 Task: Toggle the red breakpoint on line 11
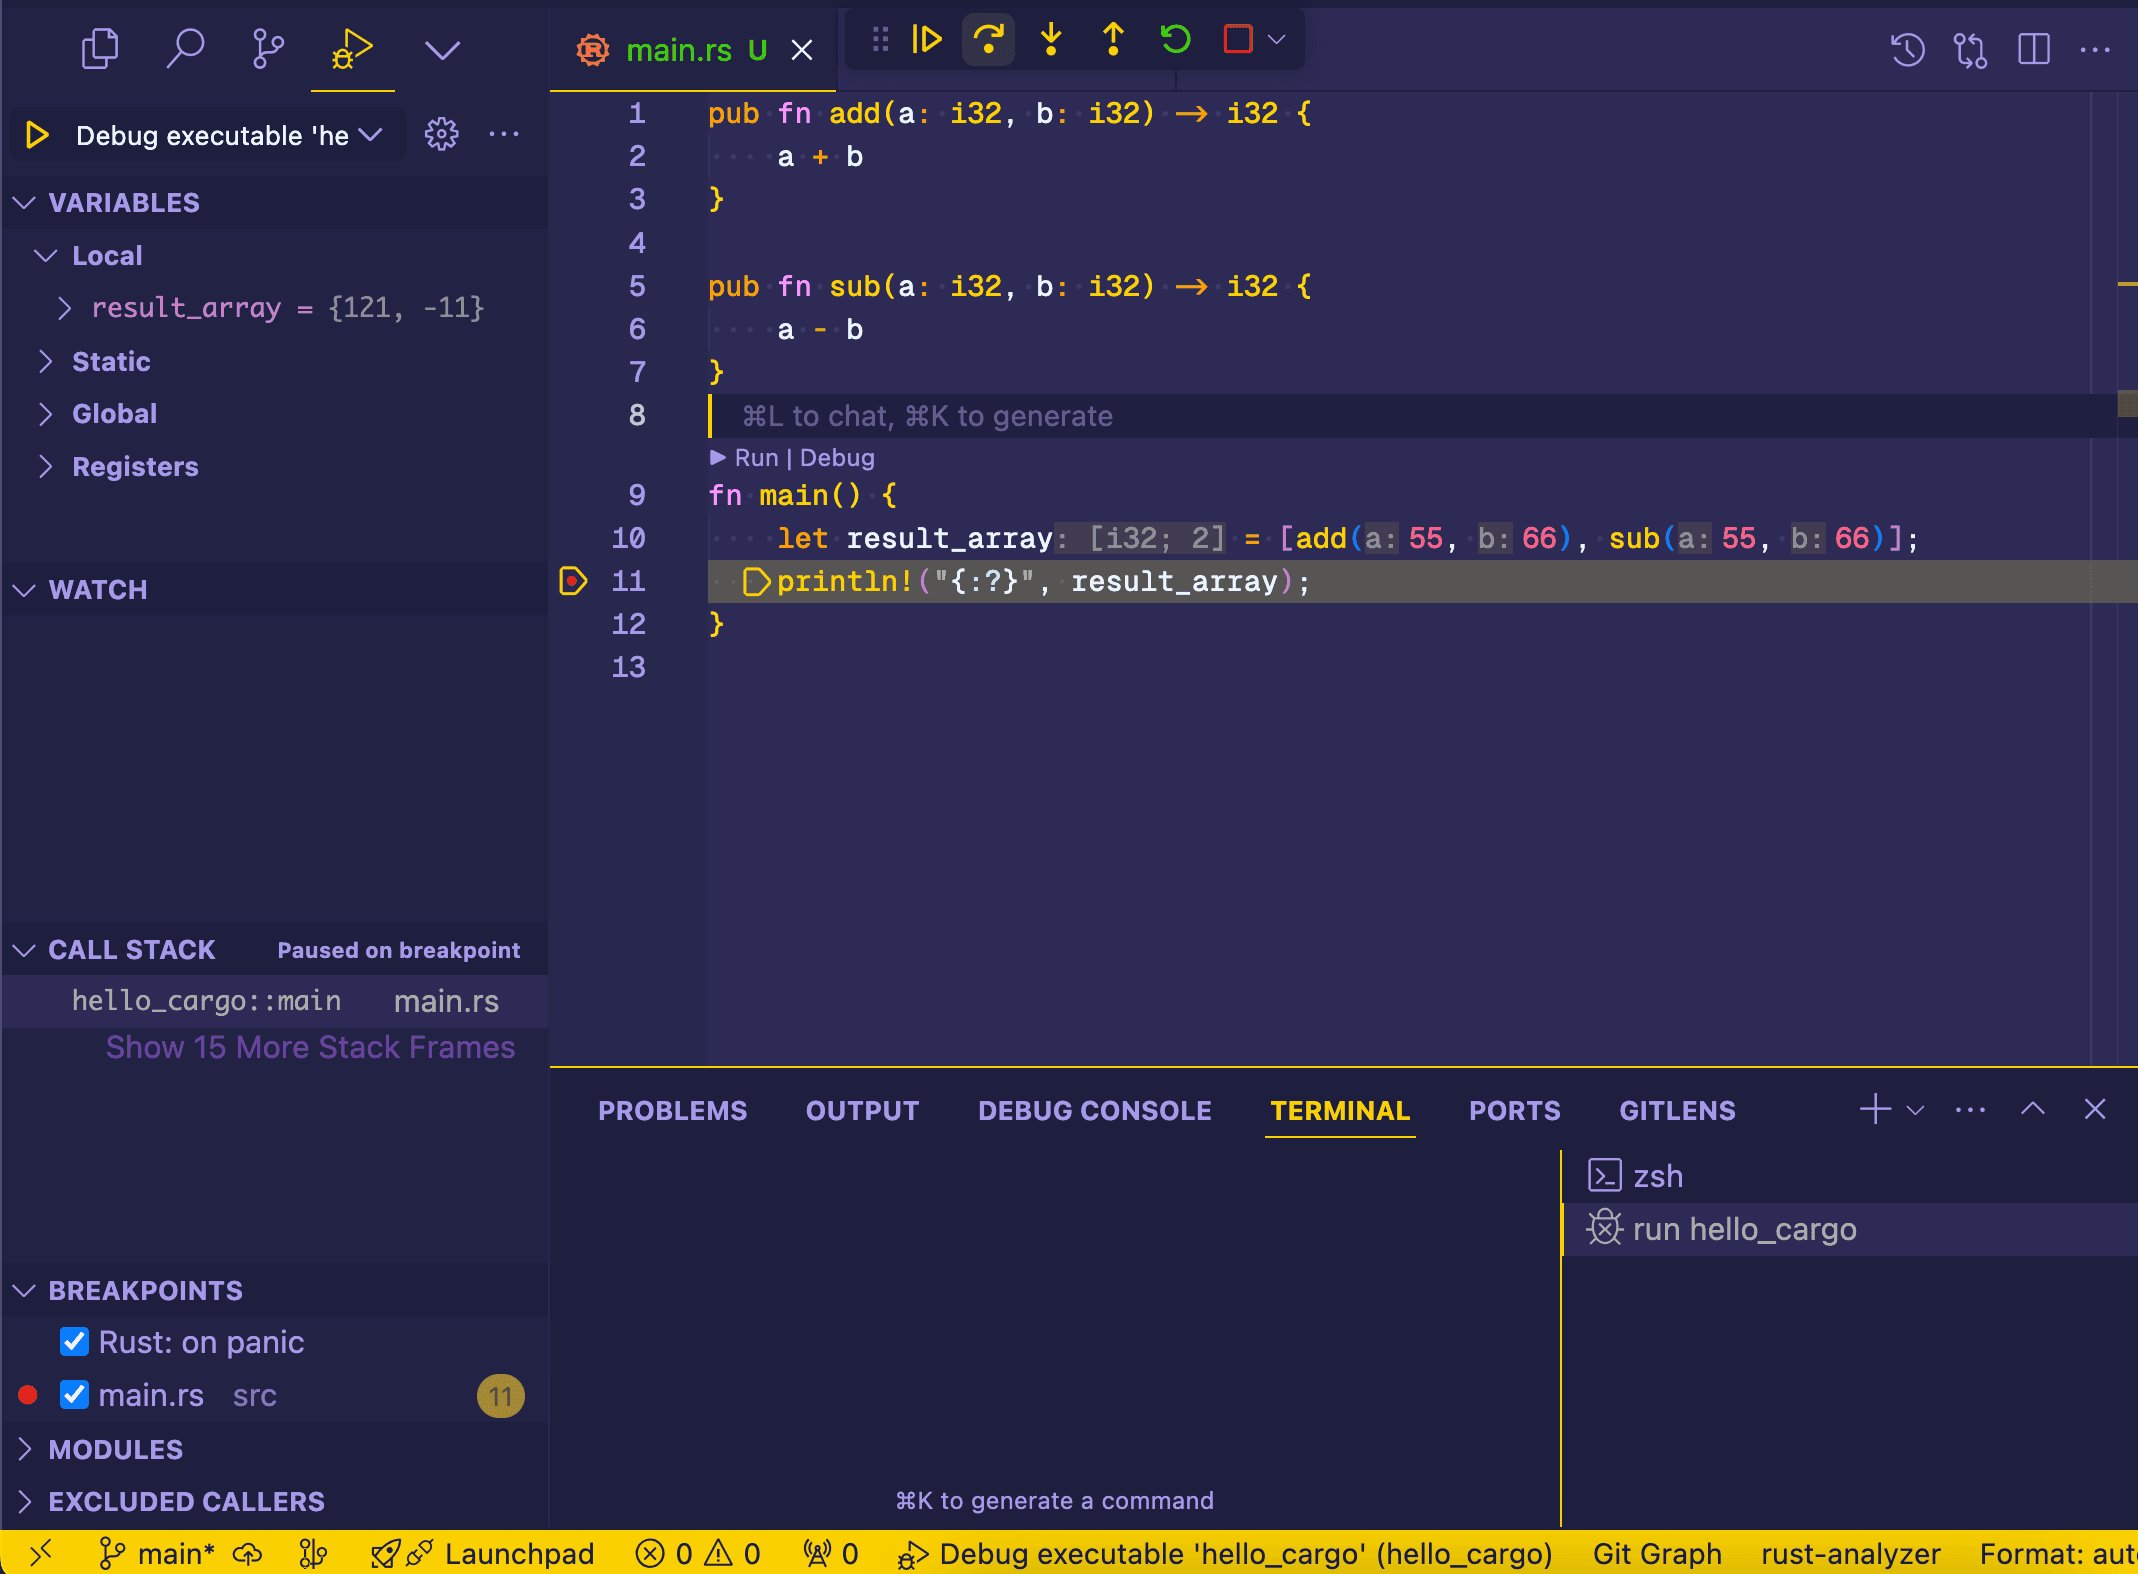click(x=573, y=581)
